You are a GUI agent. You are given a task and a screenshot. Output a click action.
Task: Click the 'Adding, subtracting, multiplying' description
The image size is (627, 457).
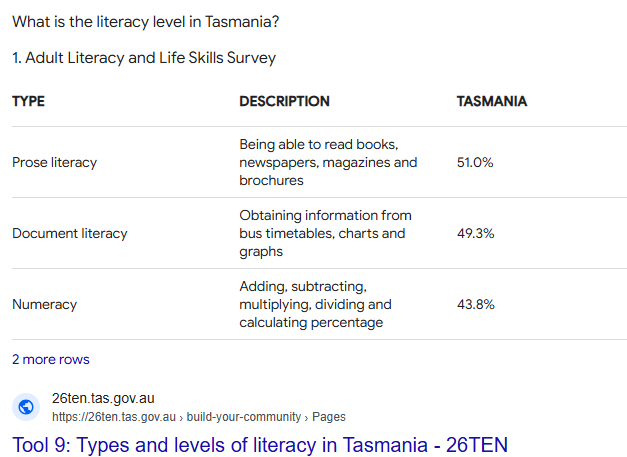point(315,304)
